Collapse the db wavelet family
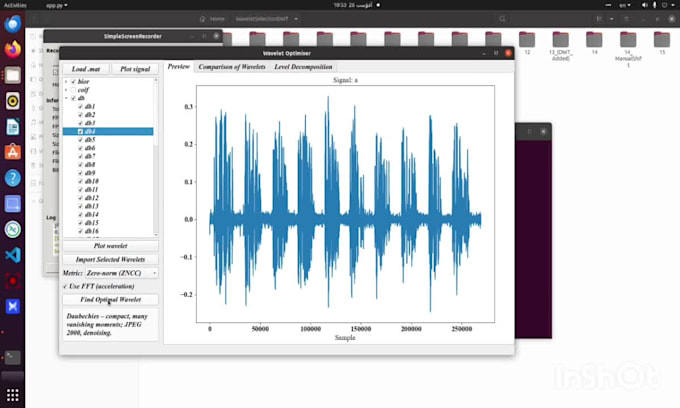This screenshot has width=680, height=408. click(x=66, y=98)
